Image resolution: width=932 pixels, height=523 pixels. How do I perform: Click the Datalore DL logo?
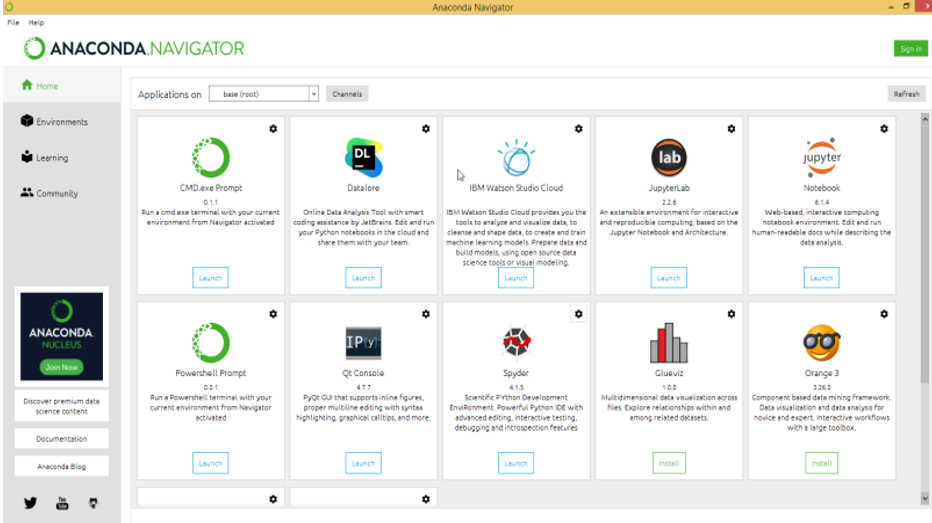(x=363, y=157)
